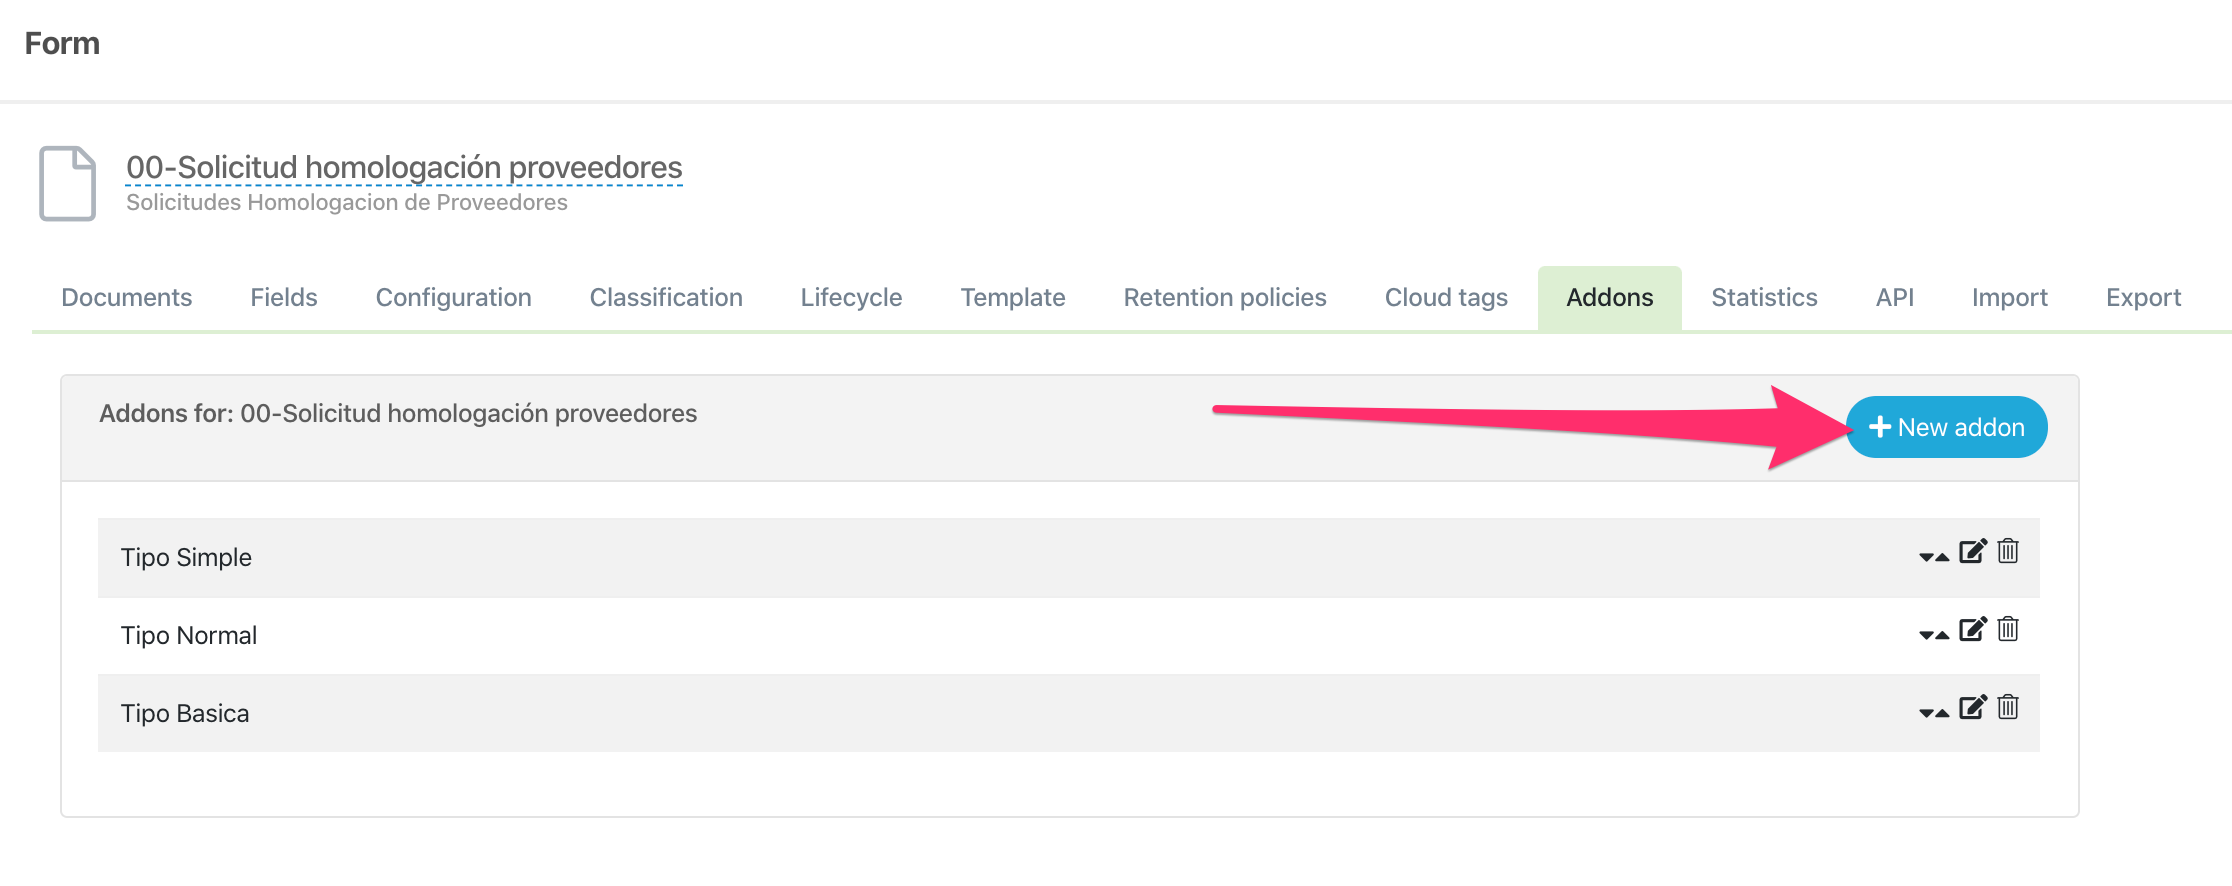Create a New addon
The height and width of the screenshot is (886, 2232).
click(1946, 427)
